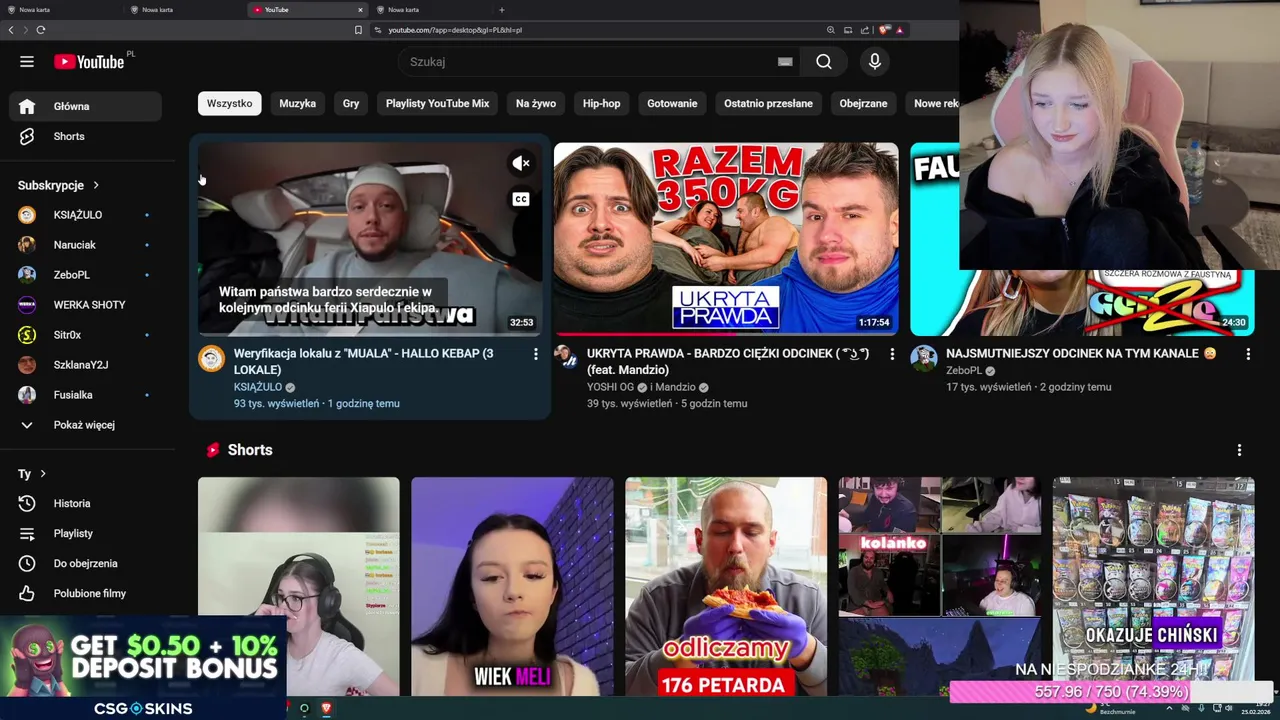Viewport: 1280px width, 720px height.
Task: Expand Pokaż więcej subscriptions
Action: tap(85, 425)
